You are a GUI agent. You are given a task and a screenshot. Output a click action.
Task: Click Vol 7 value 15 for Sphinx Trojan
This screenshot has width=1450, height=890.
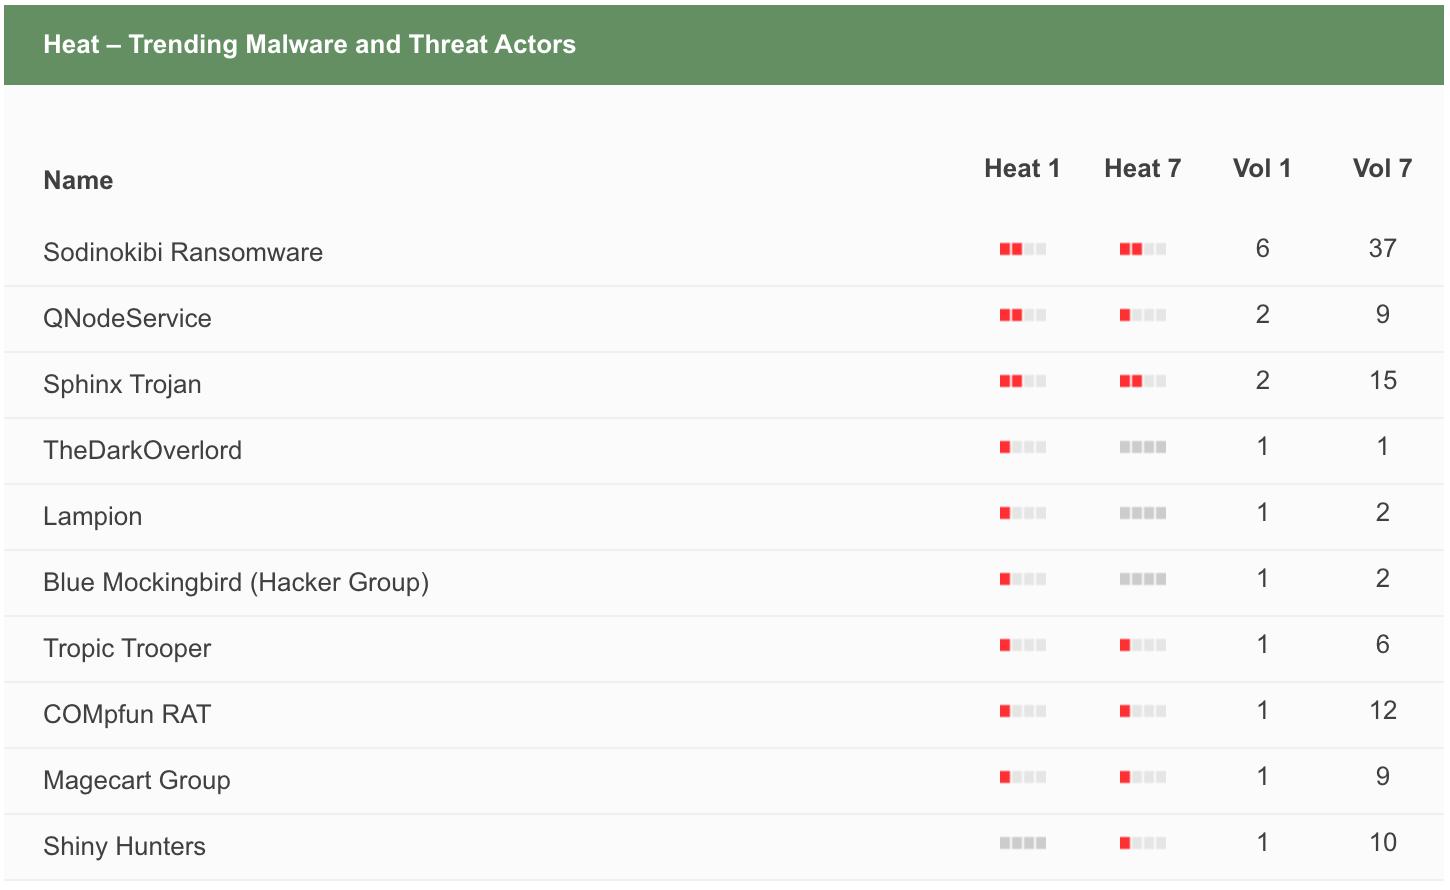click(1383, 380)
